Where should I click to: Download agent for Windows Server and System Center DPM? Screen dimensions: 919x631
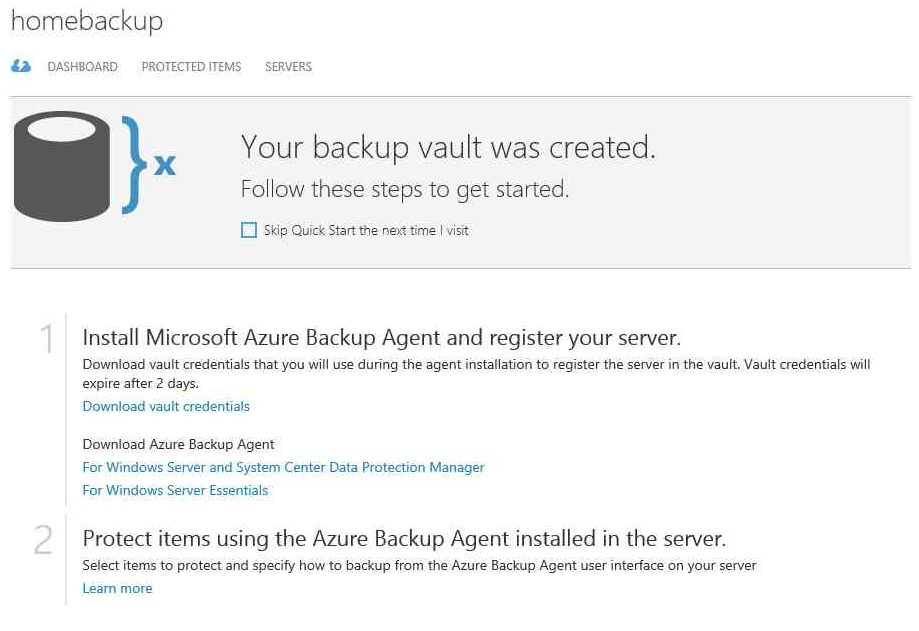(283, 467)
